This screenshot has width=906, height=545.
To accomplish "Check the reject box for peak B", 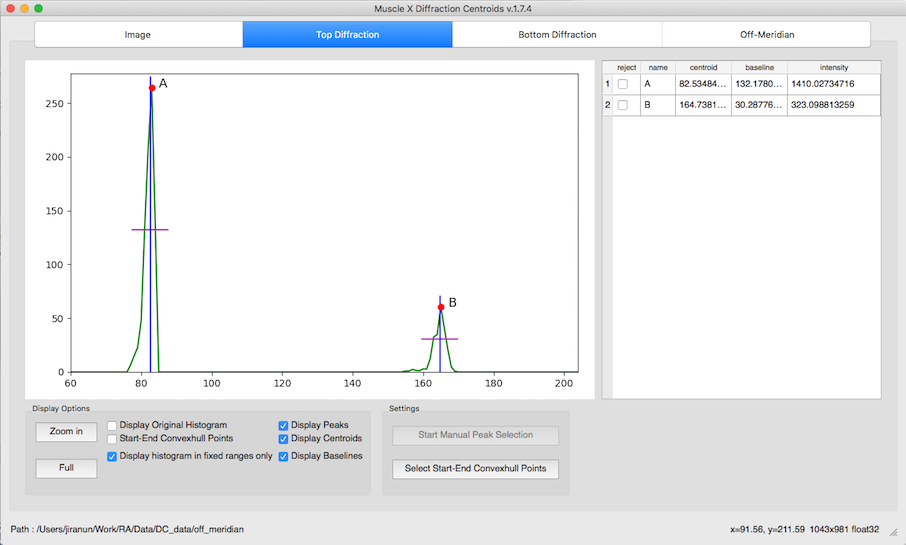I will pyautogui.click(x=623, y=105).
